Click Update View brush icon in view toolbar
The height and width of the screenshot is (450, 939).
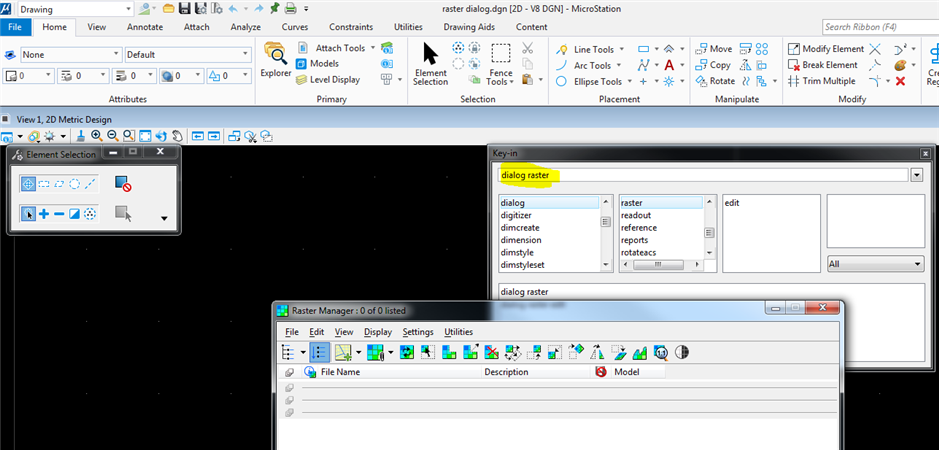(x=81, y=137)
